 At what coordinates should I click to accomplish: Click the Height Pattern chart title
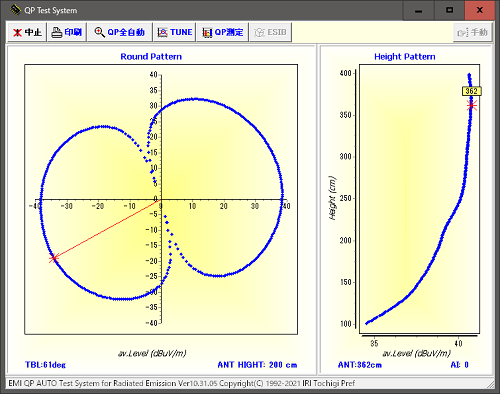click(405, 57)
